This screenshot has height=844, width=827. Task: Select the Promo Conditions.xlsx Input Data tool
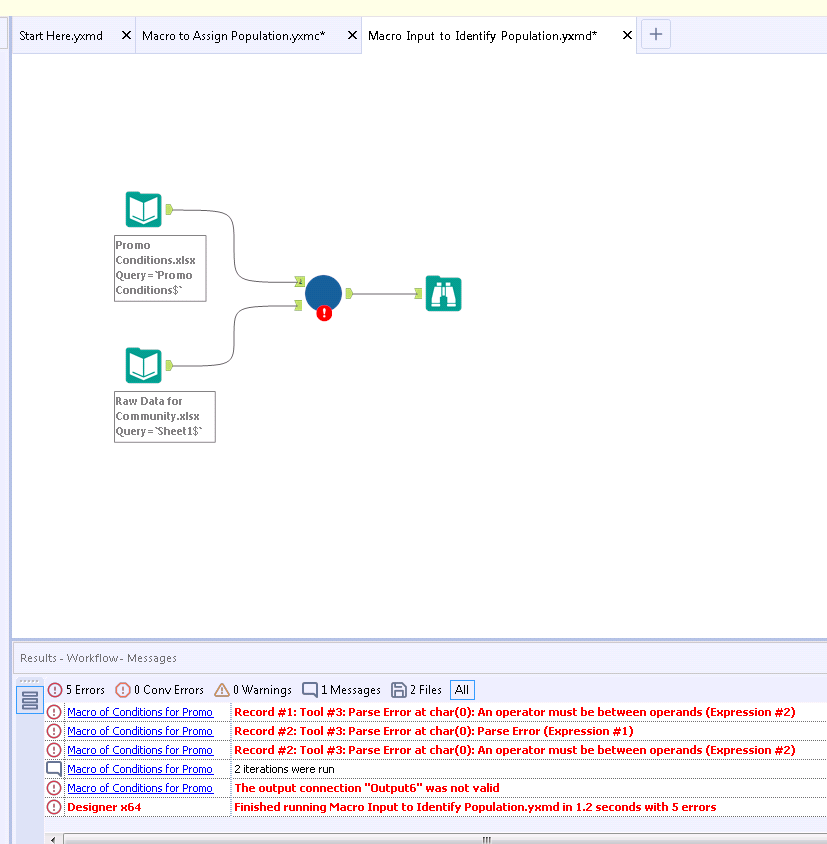(143, 209)
